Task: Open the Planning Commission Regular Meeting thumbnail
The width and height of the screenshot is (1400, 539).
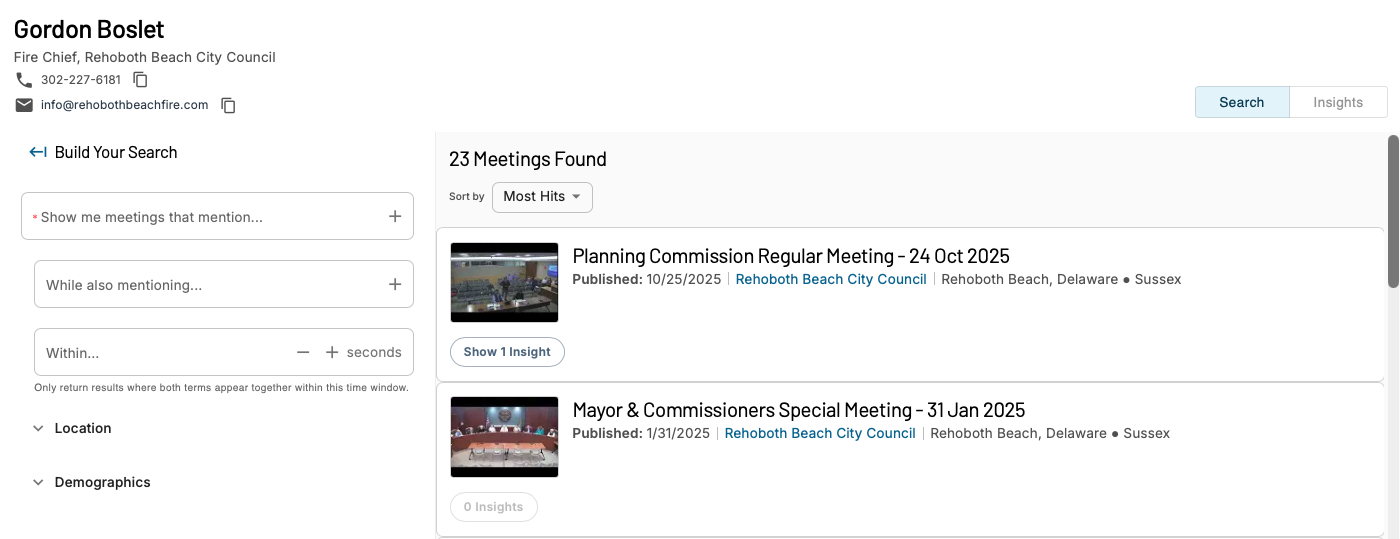Action: (x=504, y=282)
